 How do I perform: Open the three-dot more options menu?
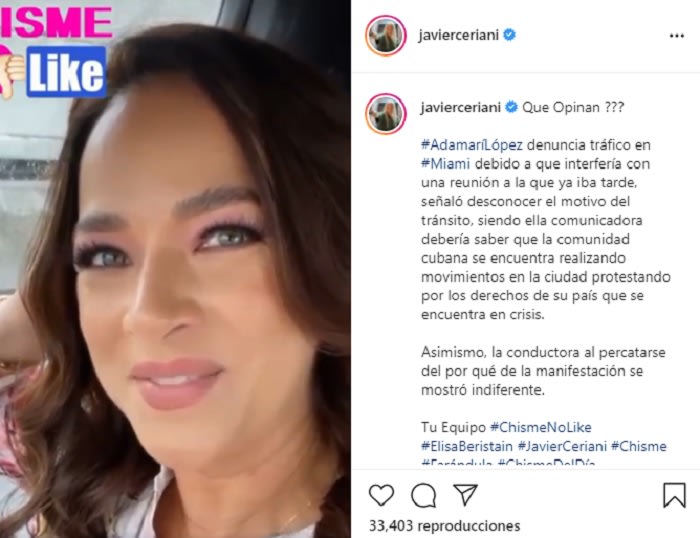(x=677, y=36)
